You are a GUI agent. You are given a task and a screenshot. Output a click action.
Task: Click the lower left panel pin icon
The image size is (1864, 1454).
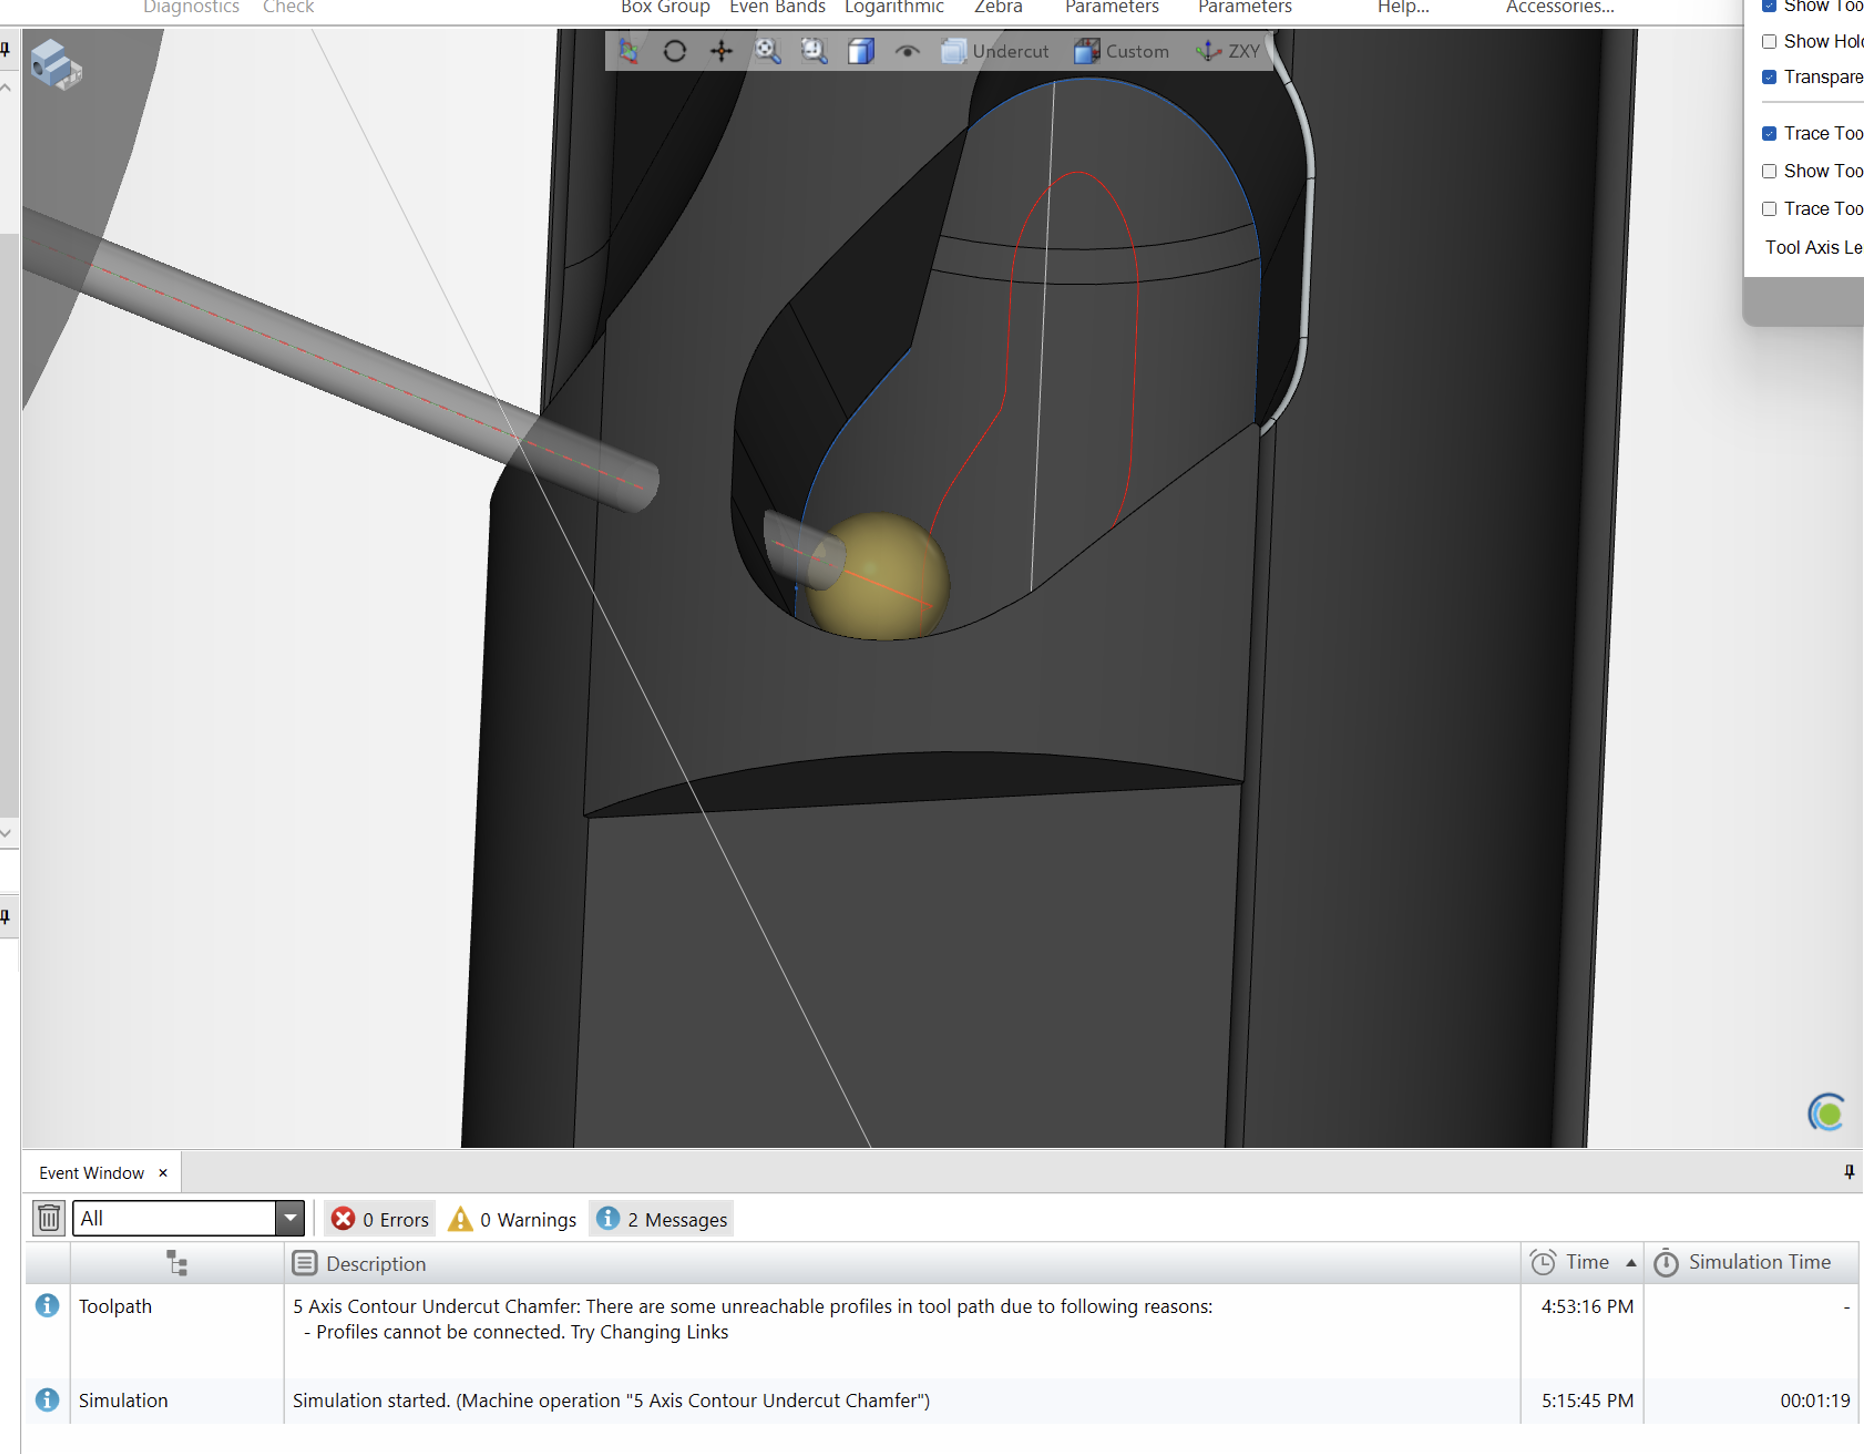[x=5, y=916]
